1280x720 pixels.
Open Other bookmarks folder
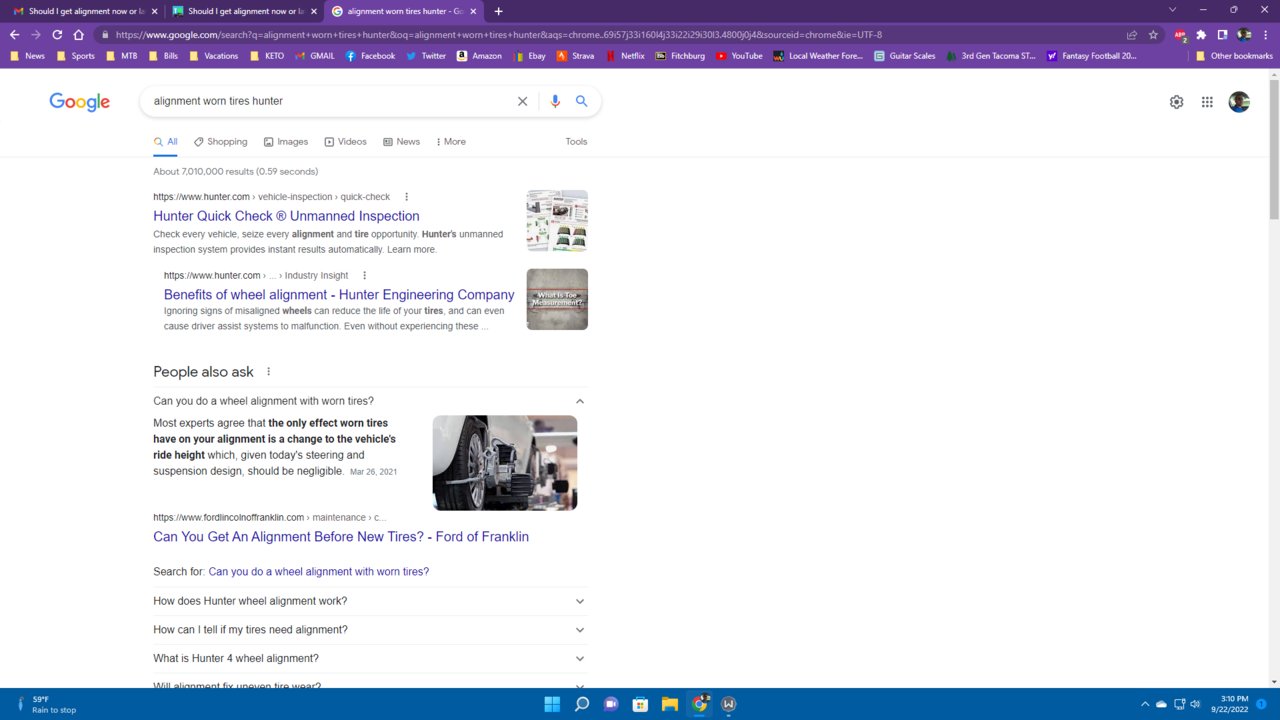(1234, 56)
